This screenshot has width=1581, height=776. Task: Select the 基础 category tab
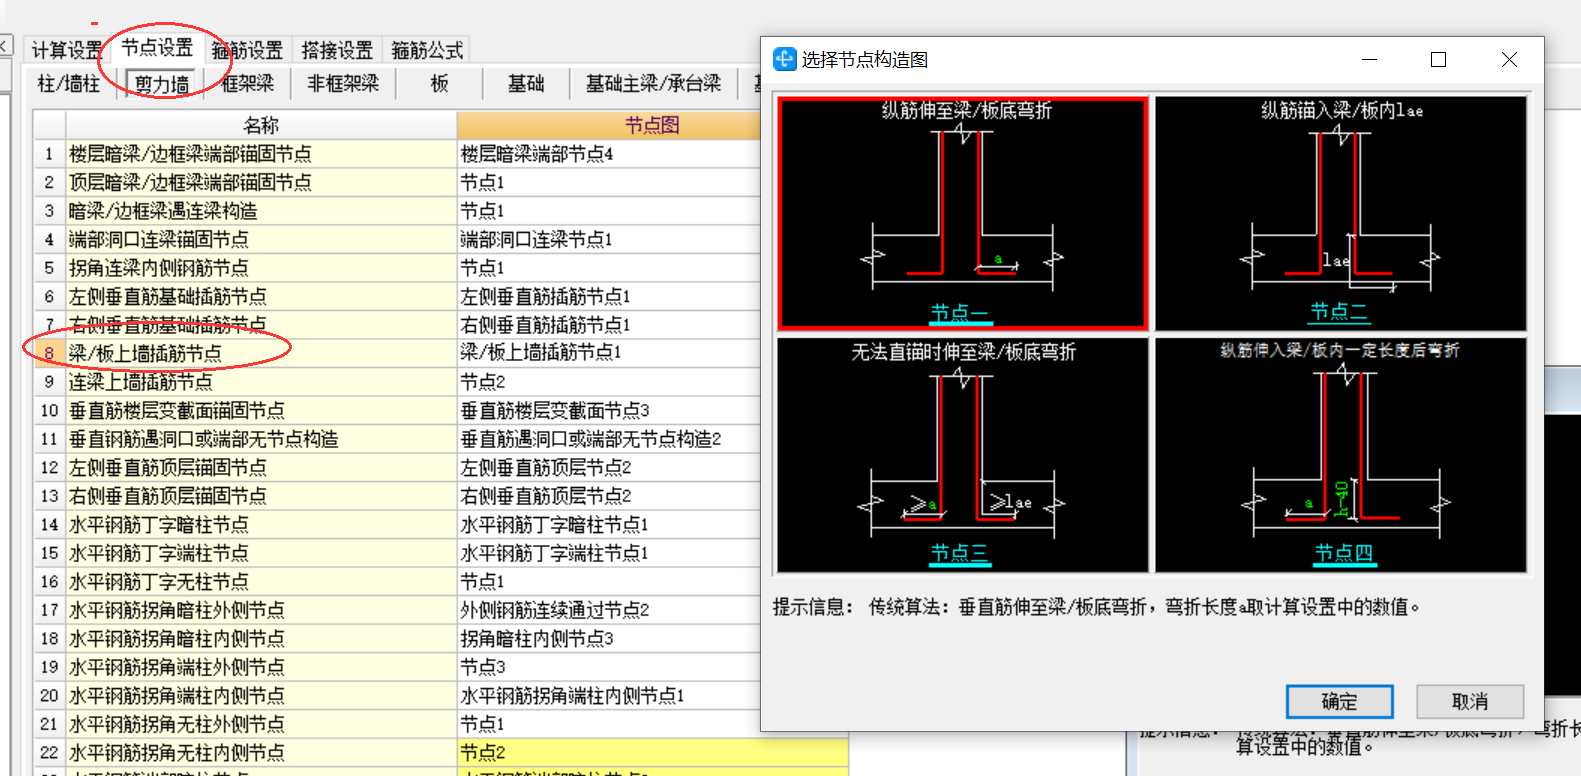526,84
